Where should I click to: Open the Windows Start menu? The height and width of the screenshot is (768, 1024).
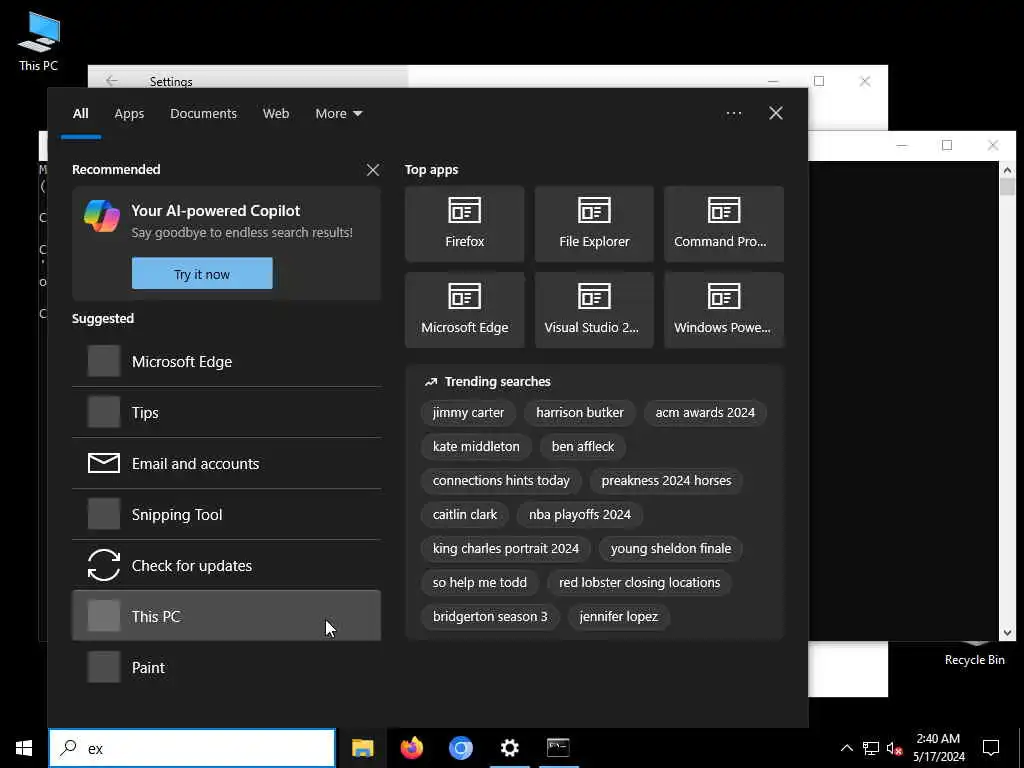pos(24,748)
